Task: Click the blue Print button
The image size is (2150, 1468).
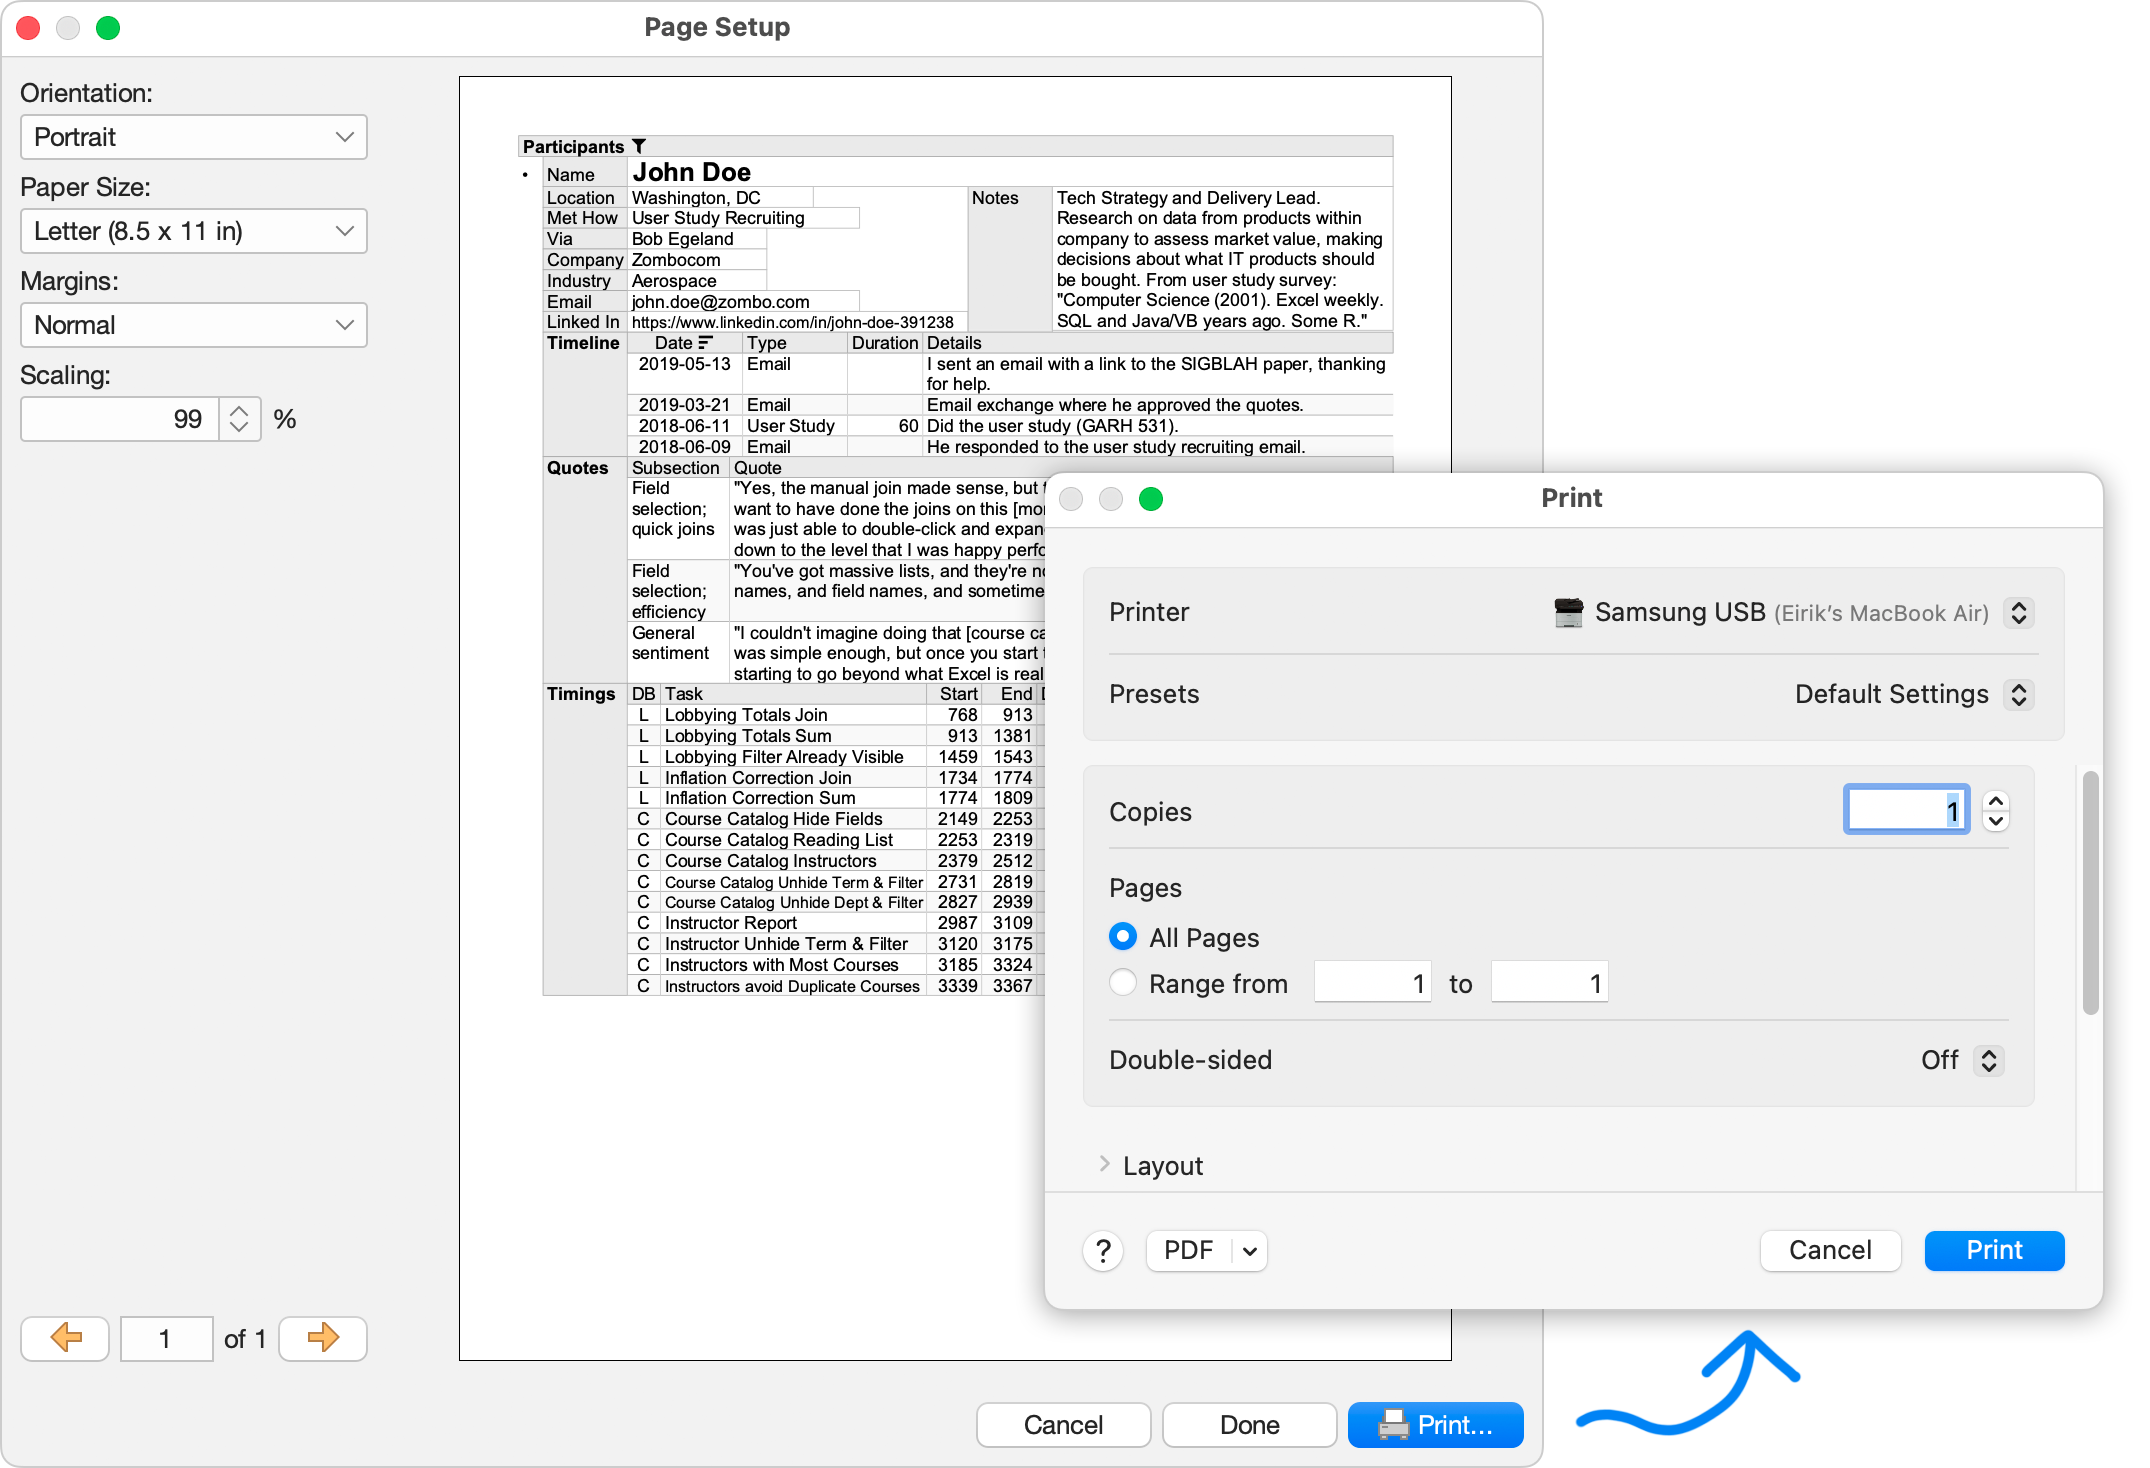Action: (x=1993, y=1250)
